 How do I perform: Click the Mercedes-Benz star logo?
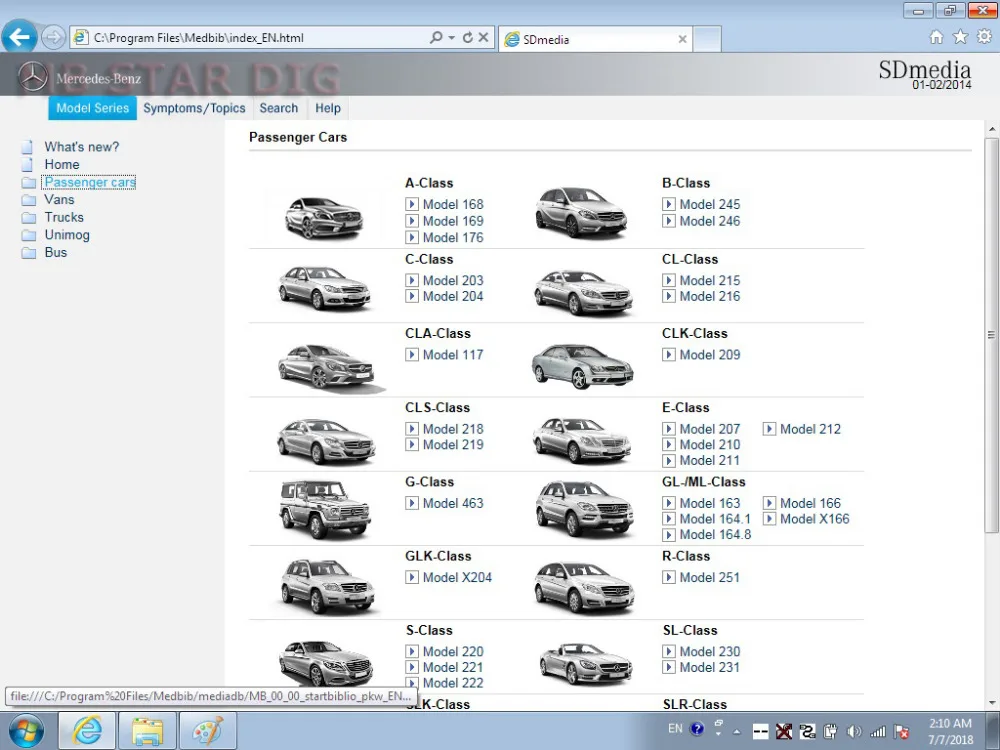tap(33, 77)
